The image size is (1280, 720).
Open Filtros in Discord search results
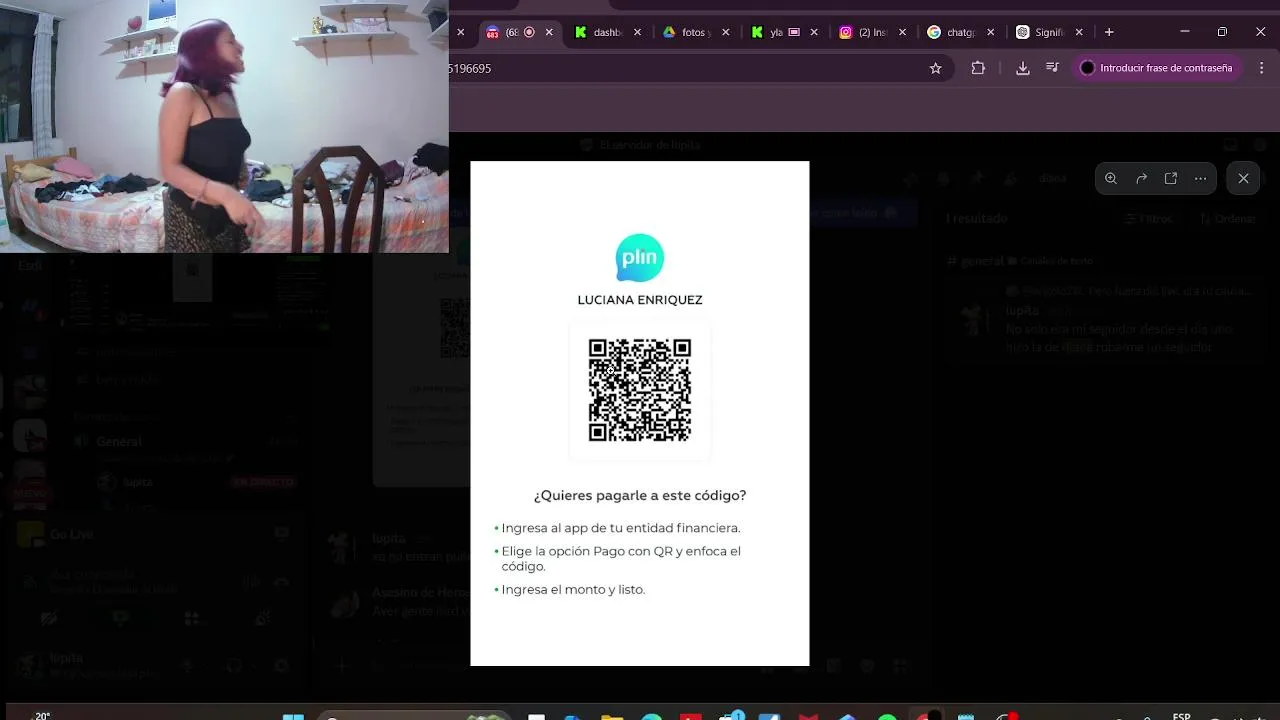1148,218
